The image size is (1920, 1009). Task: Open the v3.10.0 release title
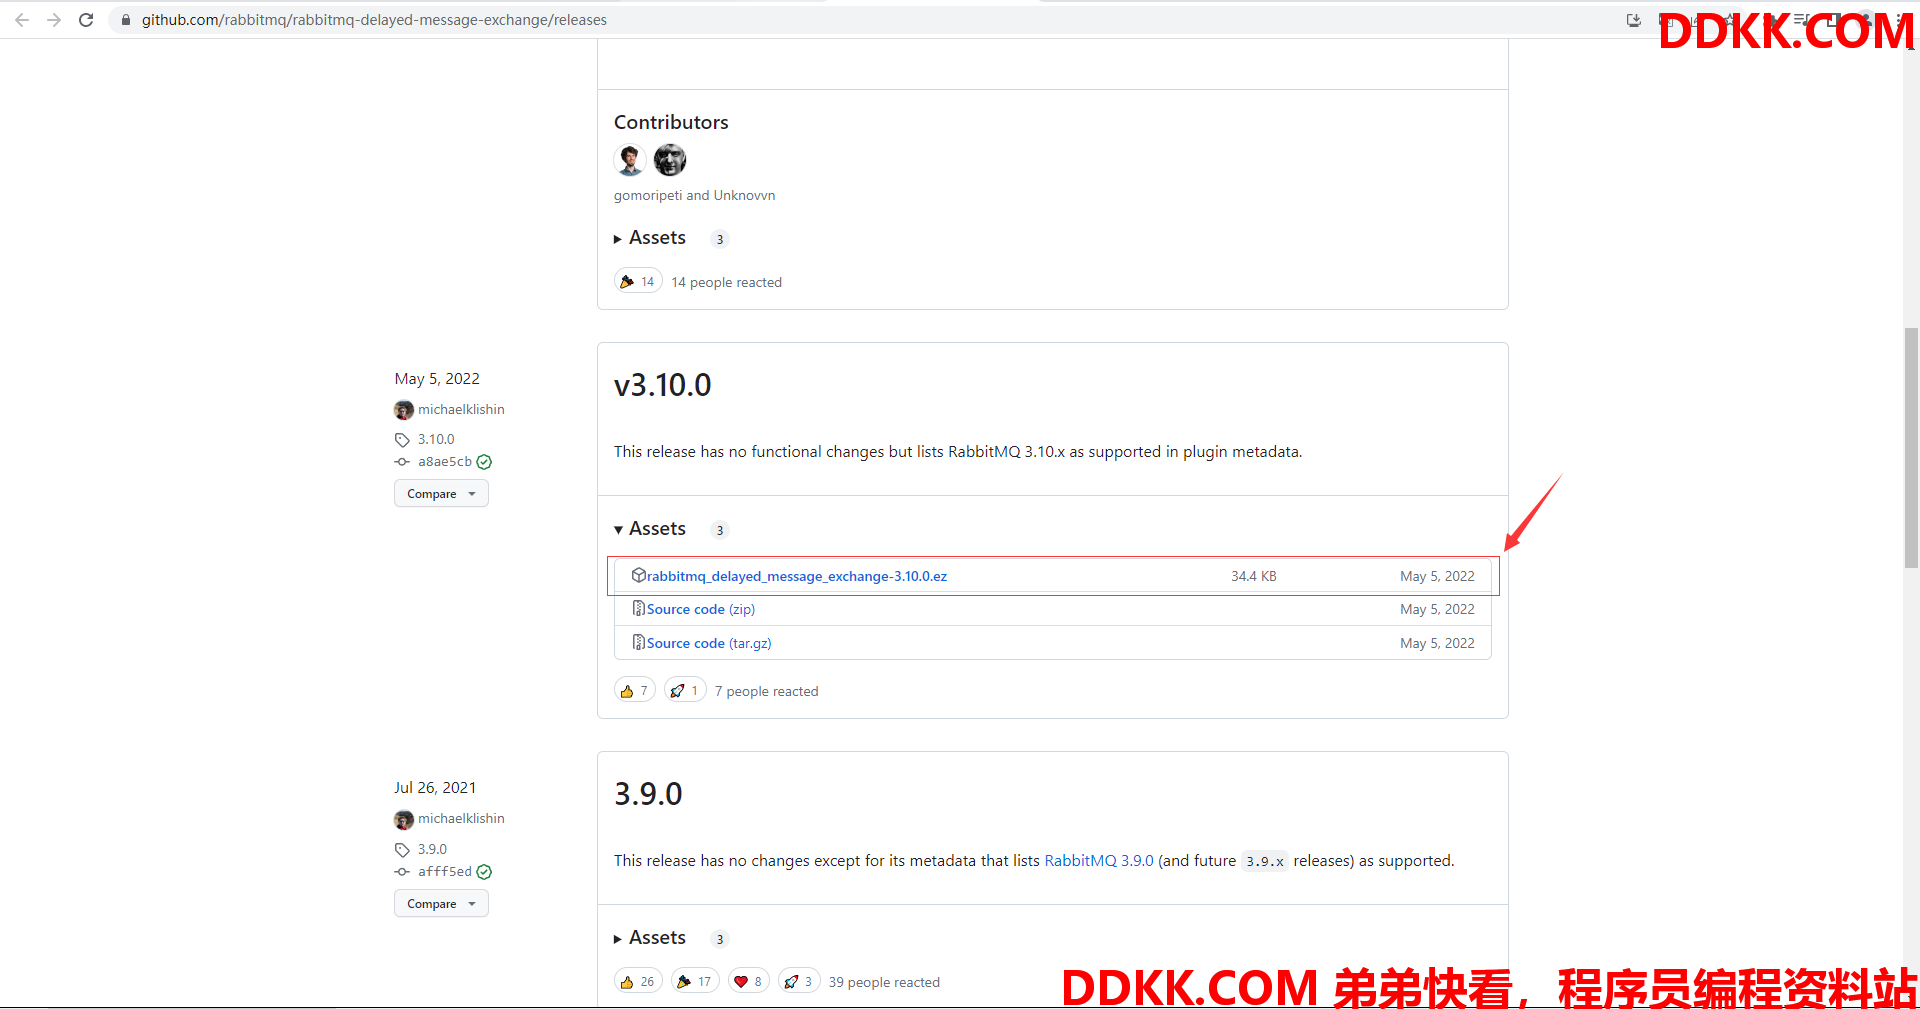click(663, 385)
